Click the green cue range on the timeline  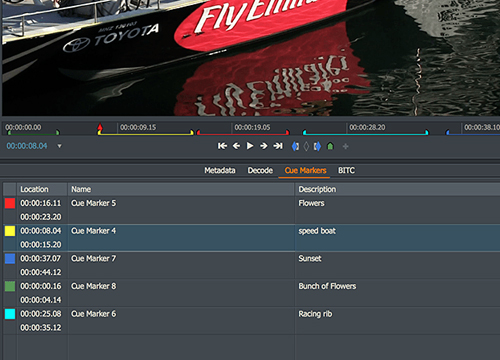(x=33, y=134)
